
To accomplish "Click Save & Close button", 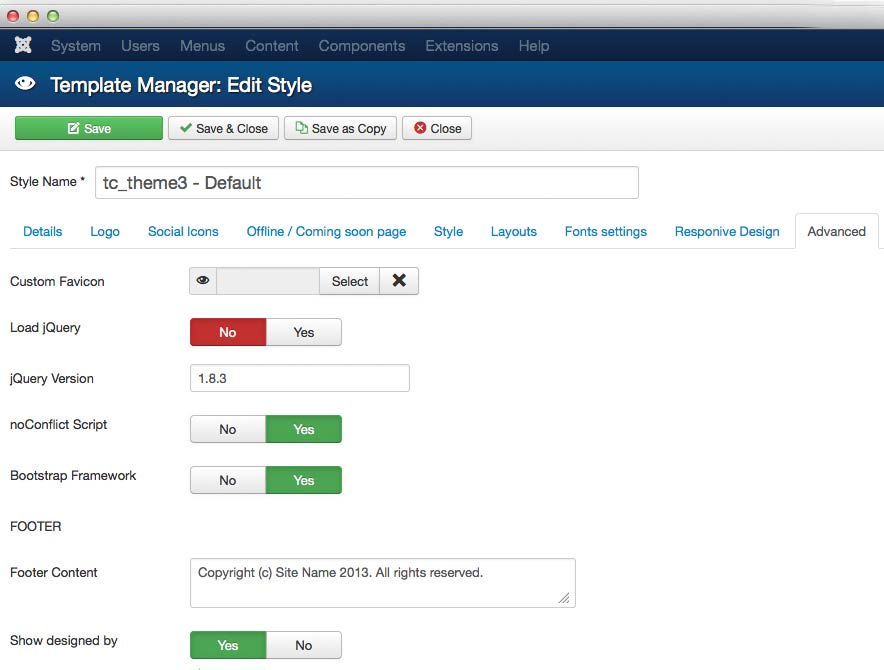I will click(223, 128).
